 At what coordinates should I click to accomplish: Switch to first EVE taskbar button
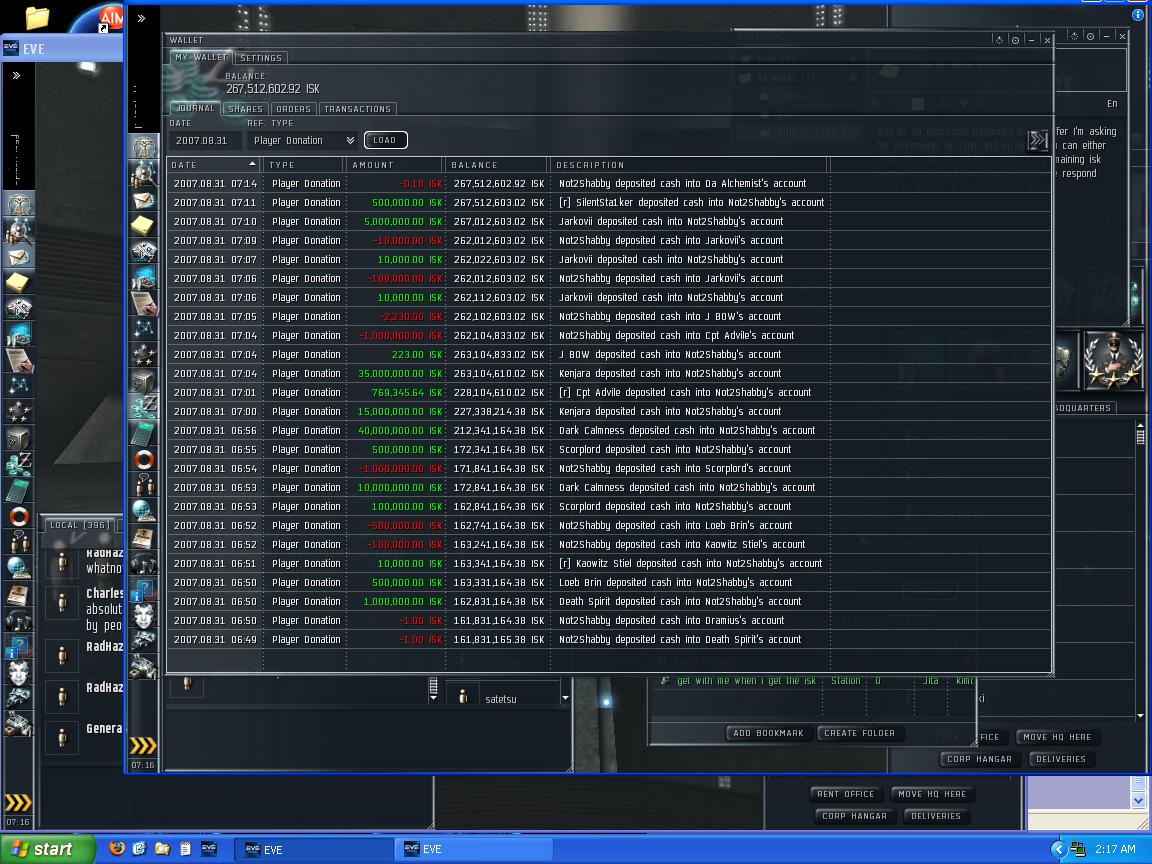pyautogui.click(x=312, y=849)
